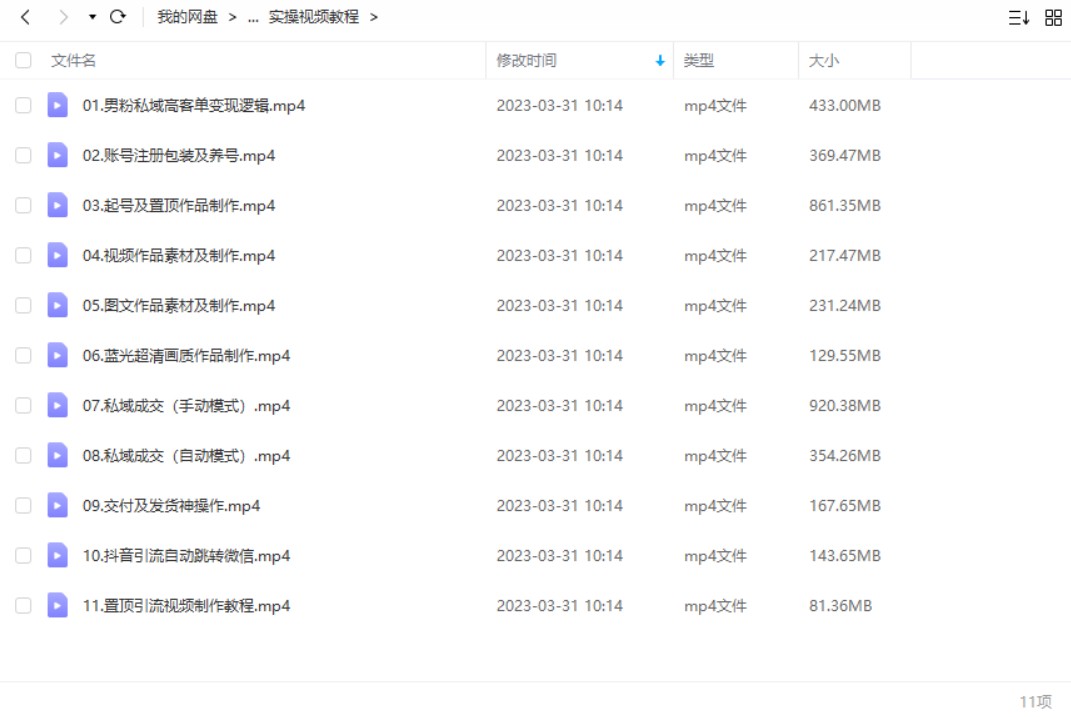Viewport: 1071px width, 717px height.
Task: Select file name 10.抖音引流自动跳转微信.mp4
Action: pyautogui.click(x=186, y=556)
